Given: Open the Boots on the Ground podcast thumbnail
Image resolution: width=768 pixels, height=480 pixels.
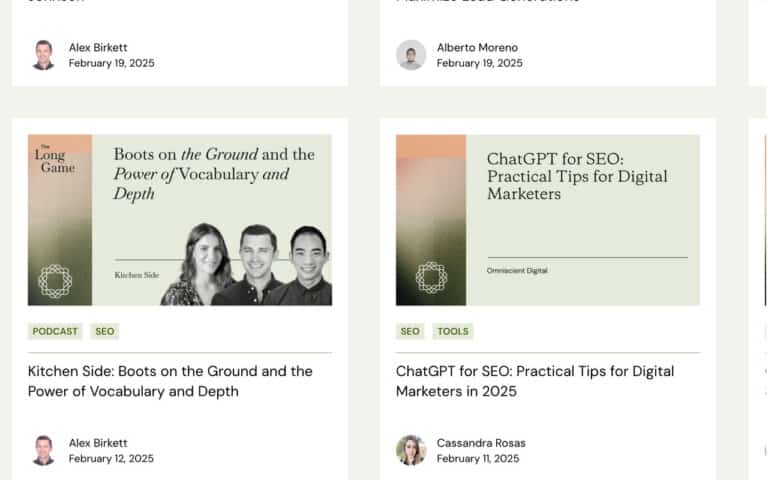Looking at the screenshot, I should pyautogui.click(x=180, y=220).
